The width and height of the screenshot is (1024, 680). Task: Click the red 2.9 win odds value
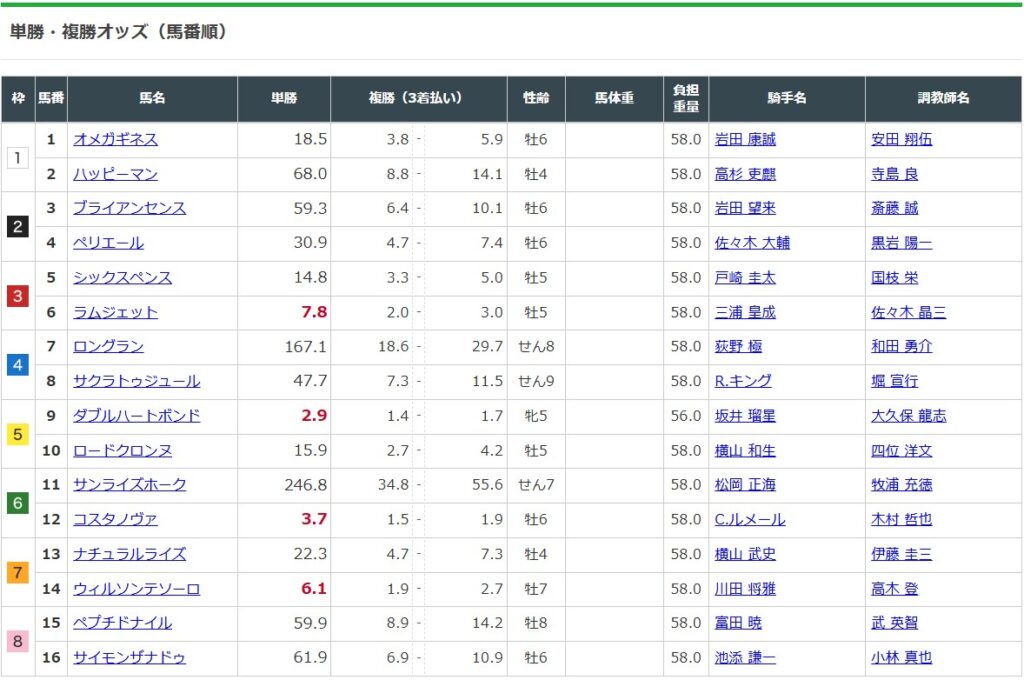(314, 416)
